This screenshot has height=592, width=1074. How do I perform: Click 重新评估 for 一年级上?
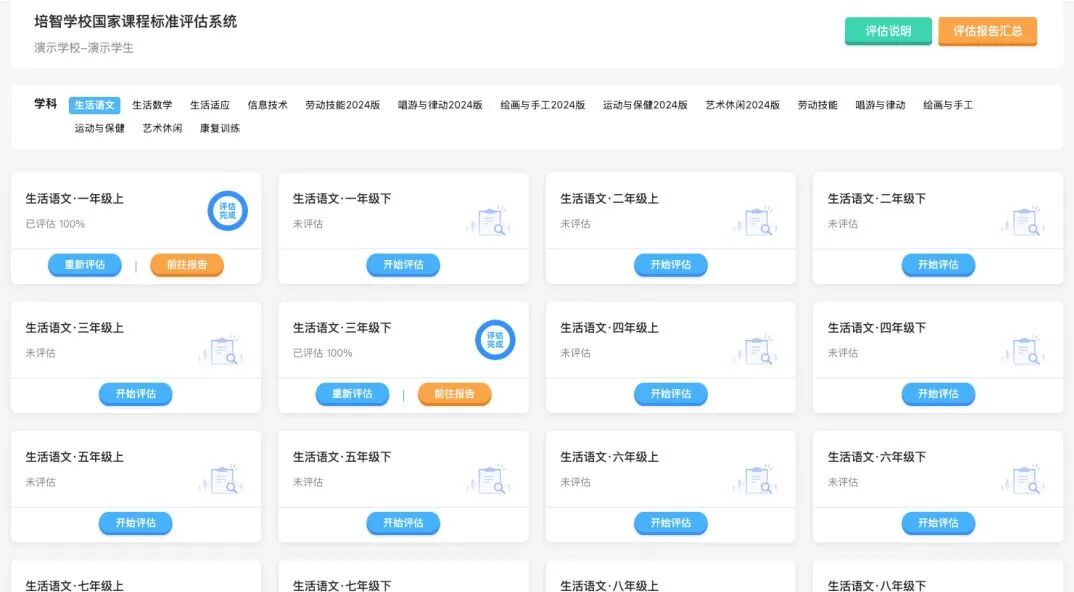[x=85, y=264]
